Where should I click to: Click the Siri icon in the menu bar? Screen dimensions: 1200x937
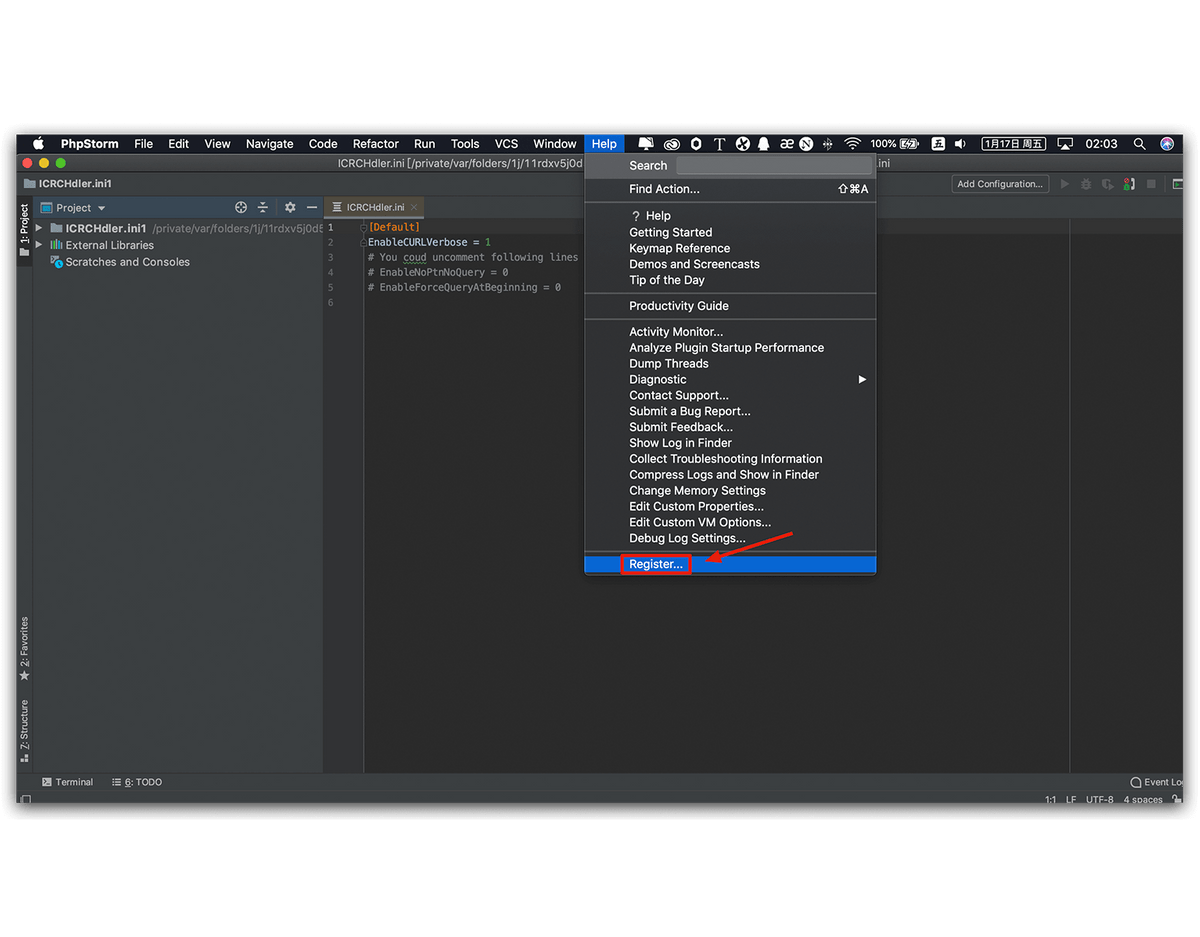click(x=1167, y=144)
